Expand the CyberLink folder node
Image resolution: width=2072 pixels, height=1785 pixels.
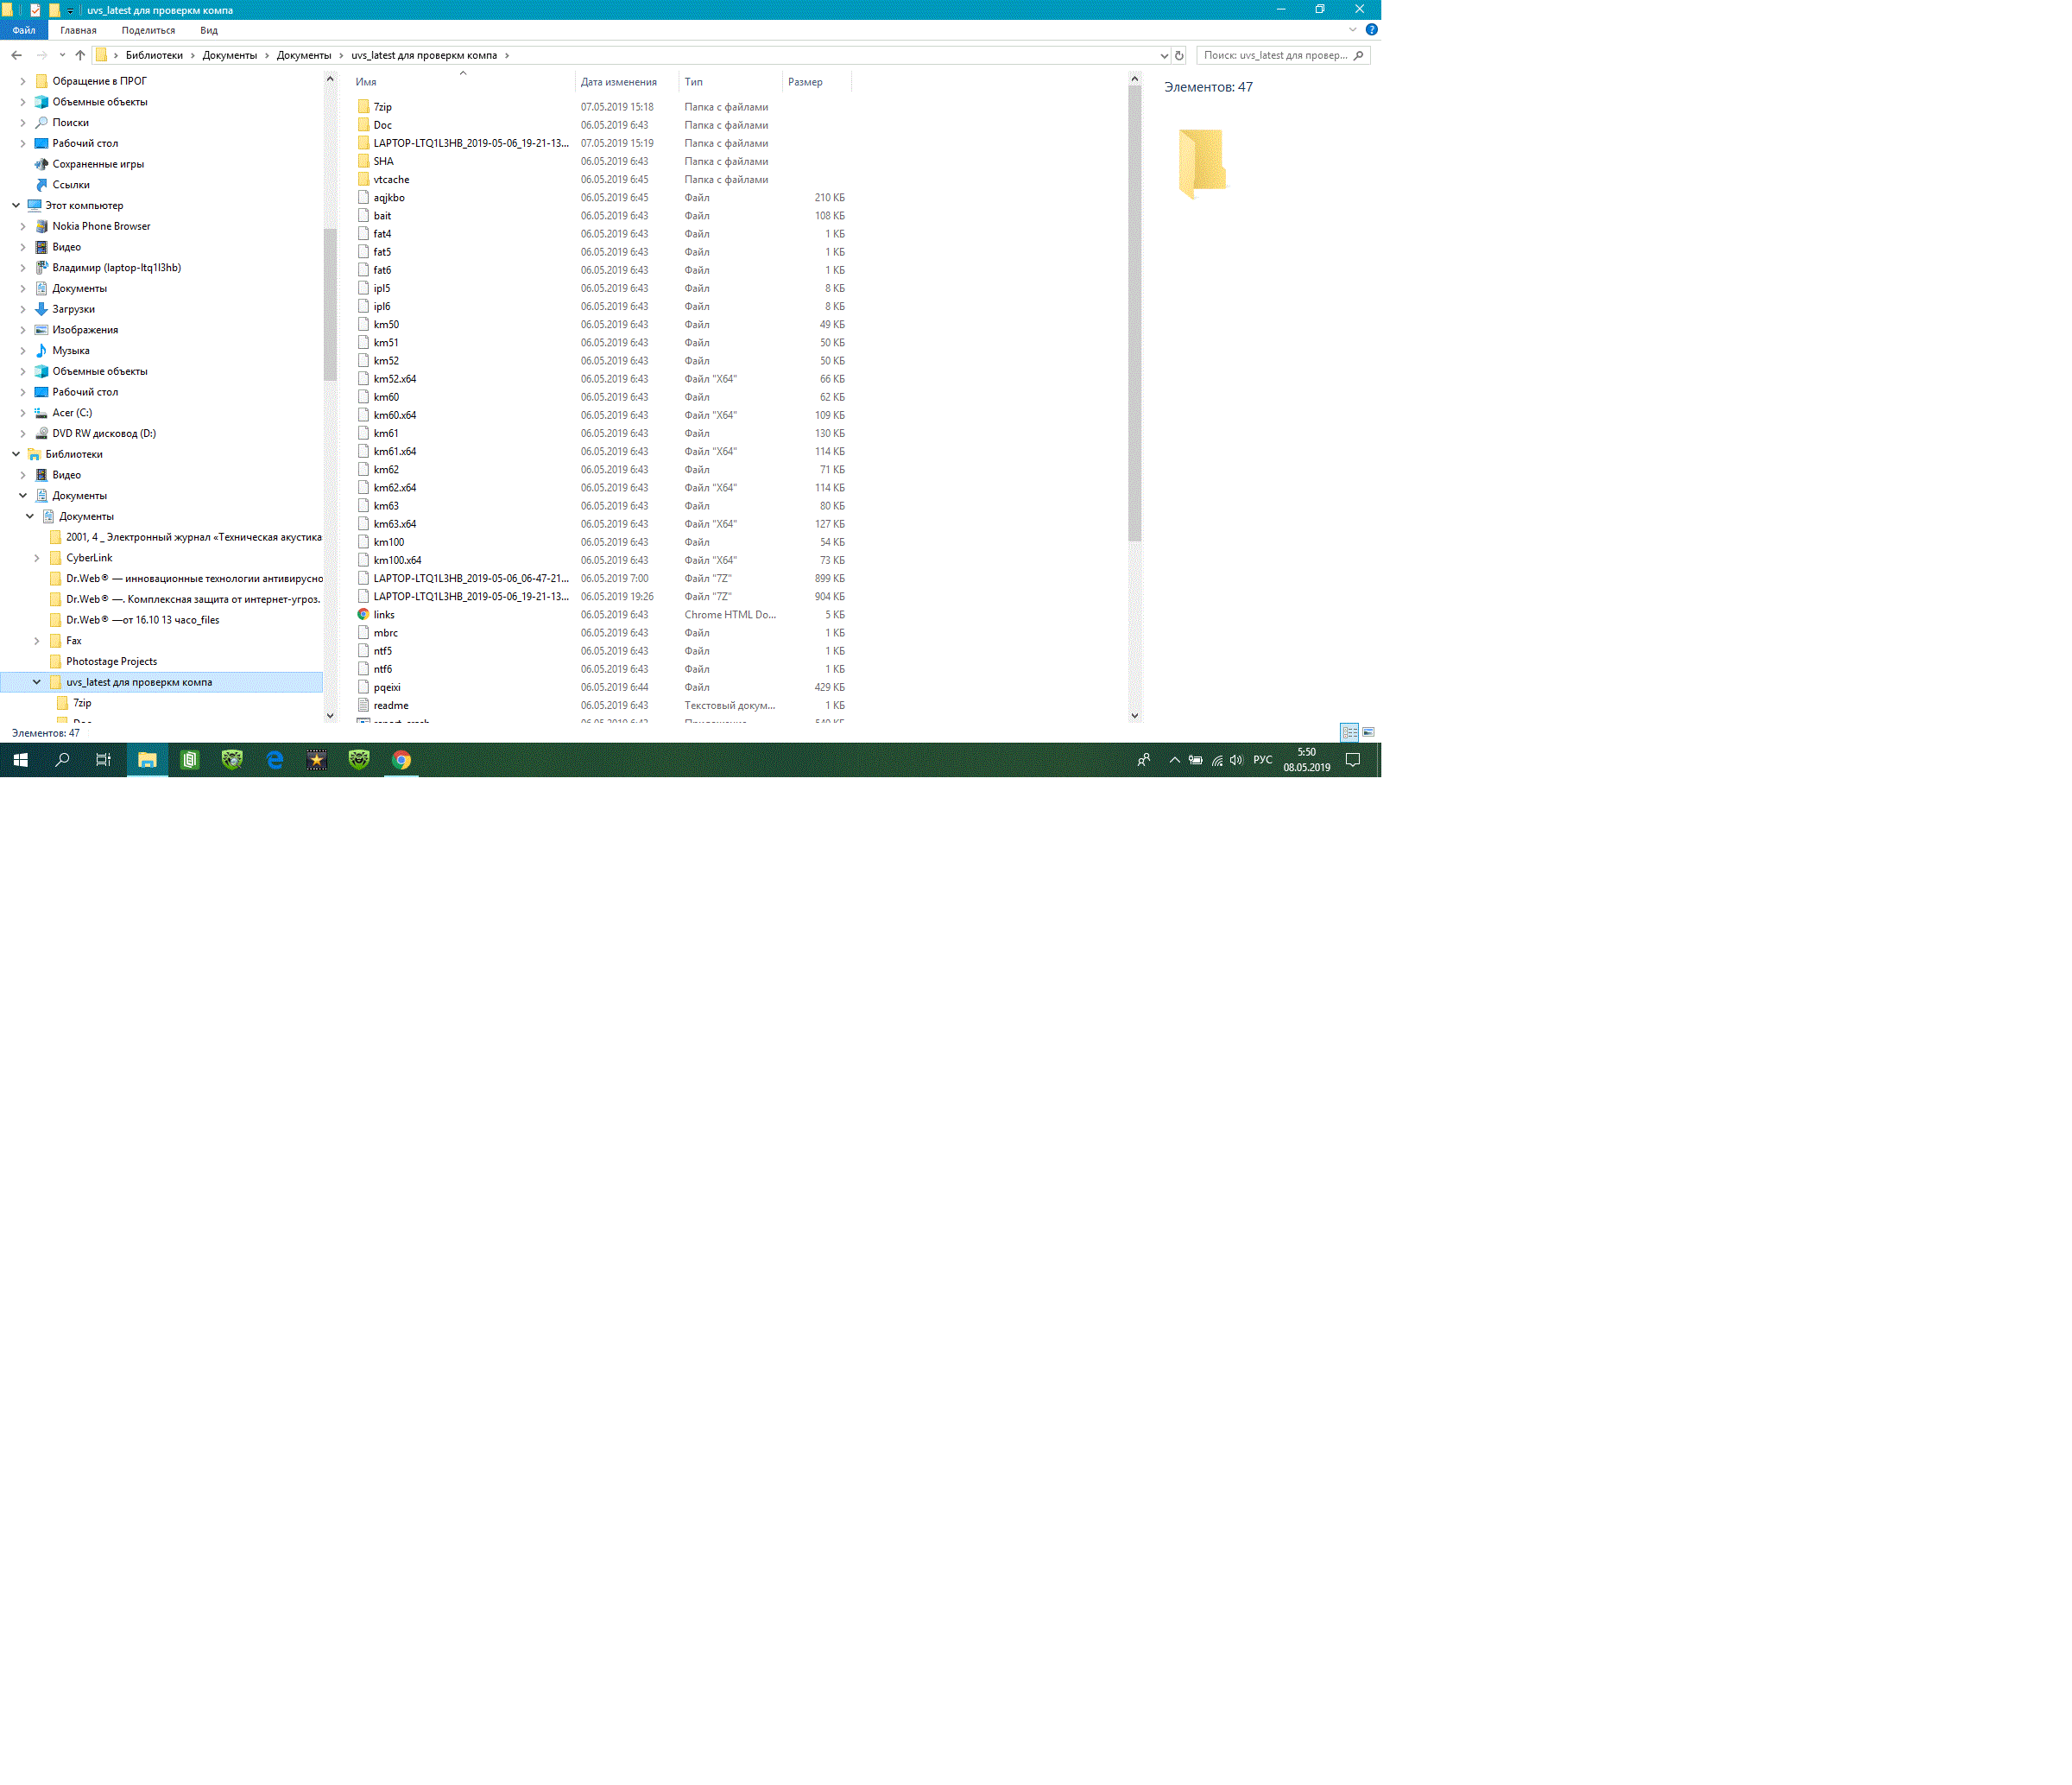pyautogui.click(x=37, y=558)
